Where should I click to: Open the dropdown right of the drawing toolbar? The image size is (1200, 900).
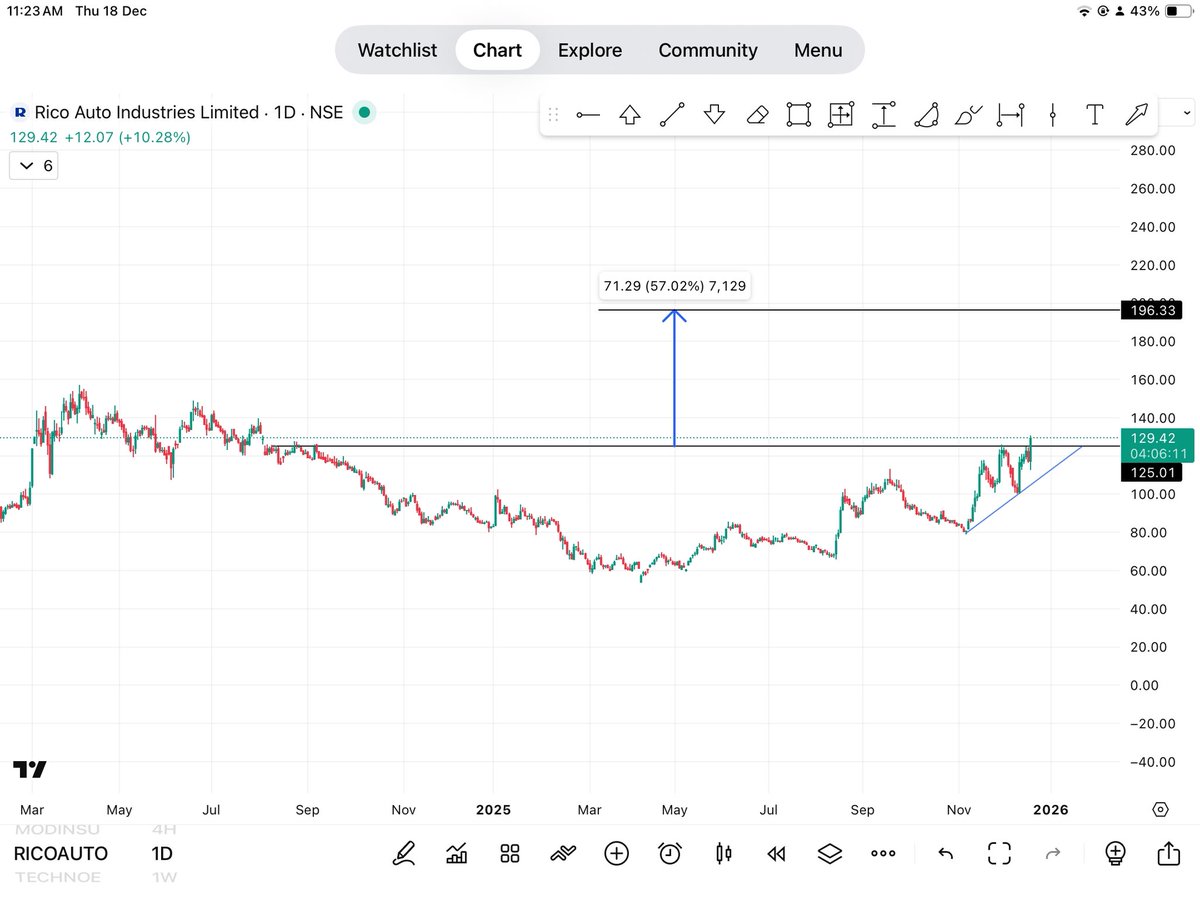tap(1186, 114)
